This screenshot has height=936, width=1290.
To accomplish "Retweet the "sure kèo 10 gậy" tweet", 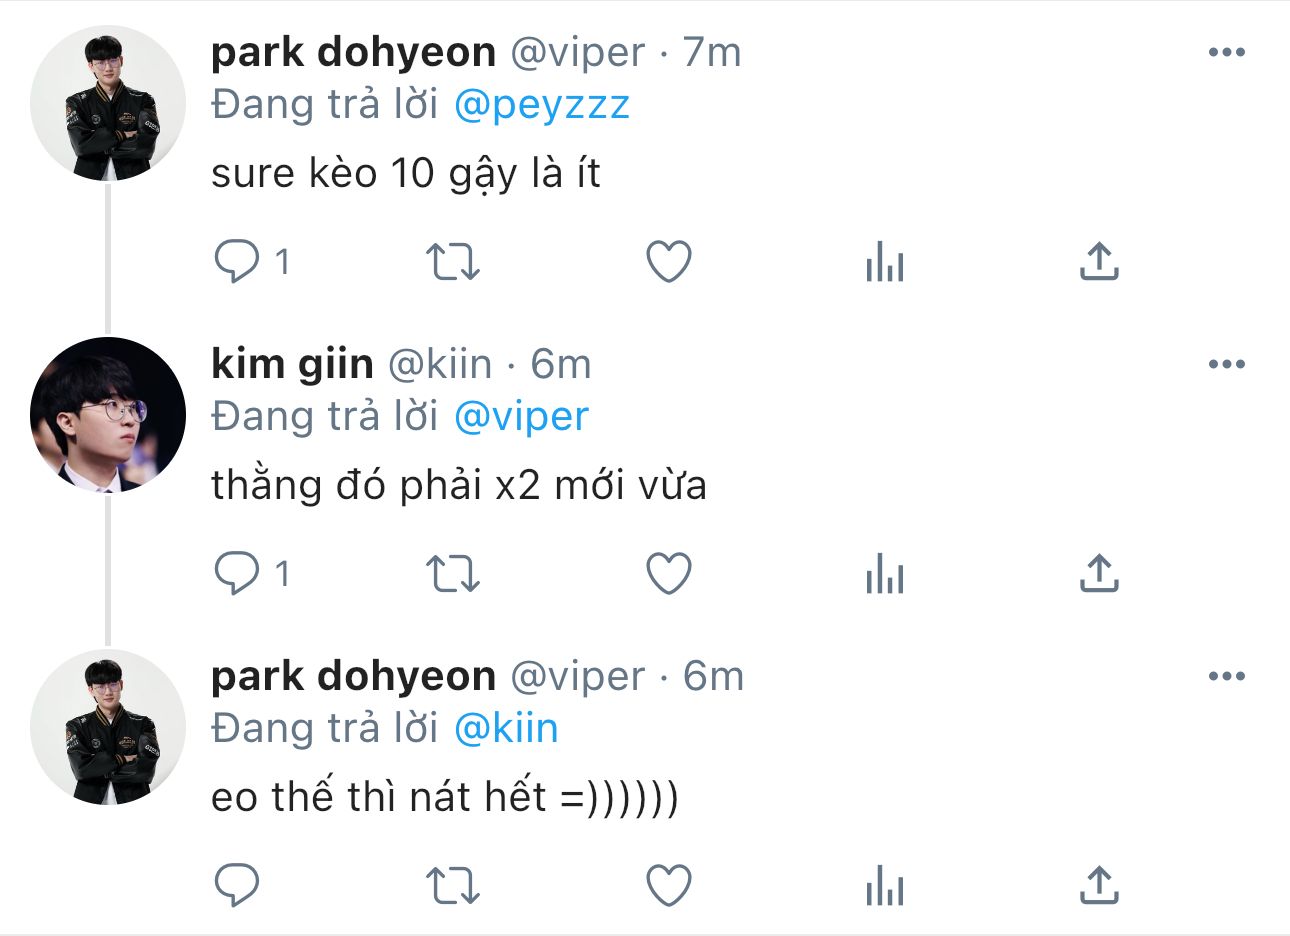I will (x=453, y=262).
